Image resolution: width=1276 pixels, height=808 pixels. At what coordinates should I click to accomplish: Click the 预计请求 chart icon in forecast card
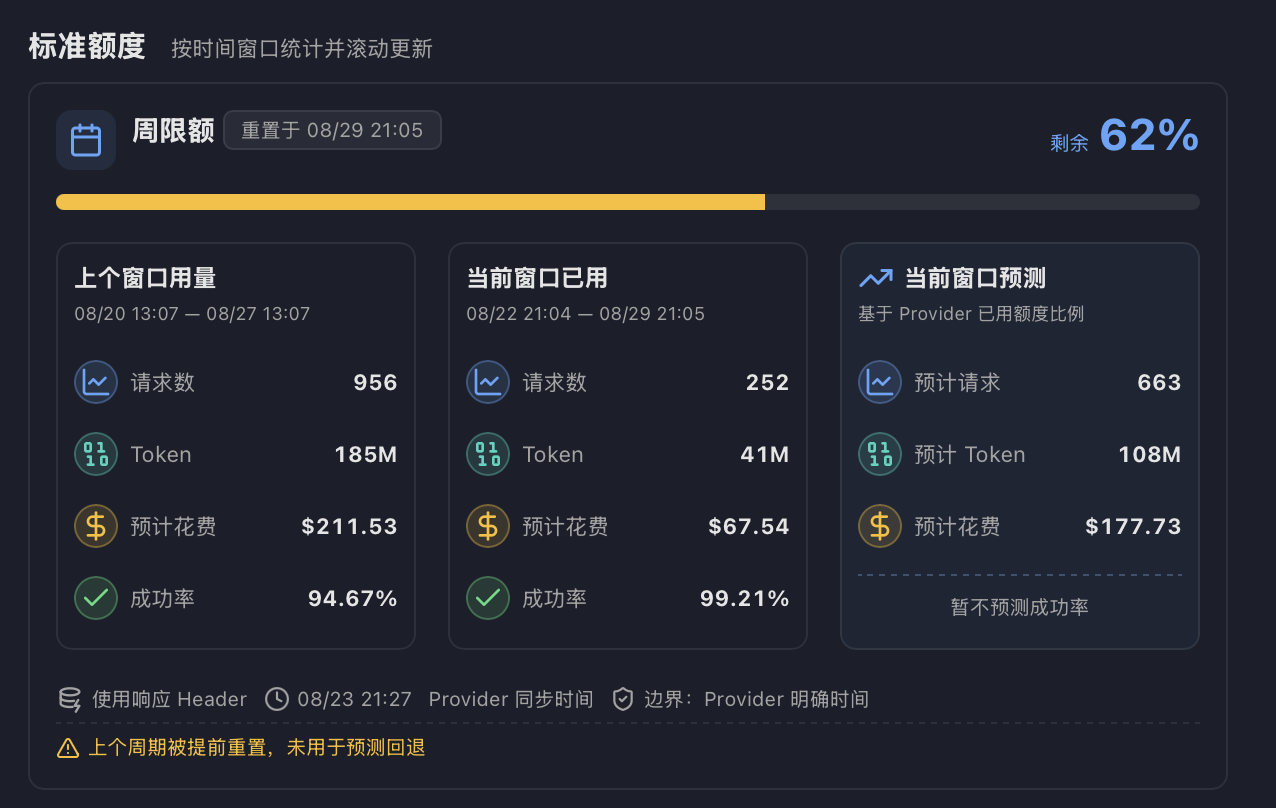click(880, 382)
